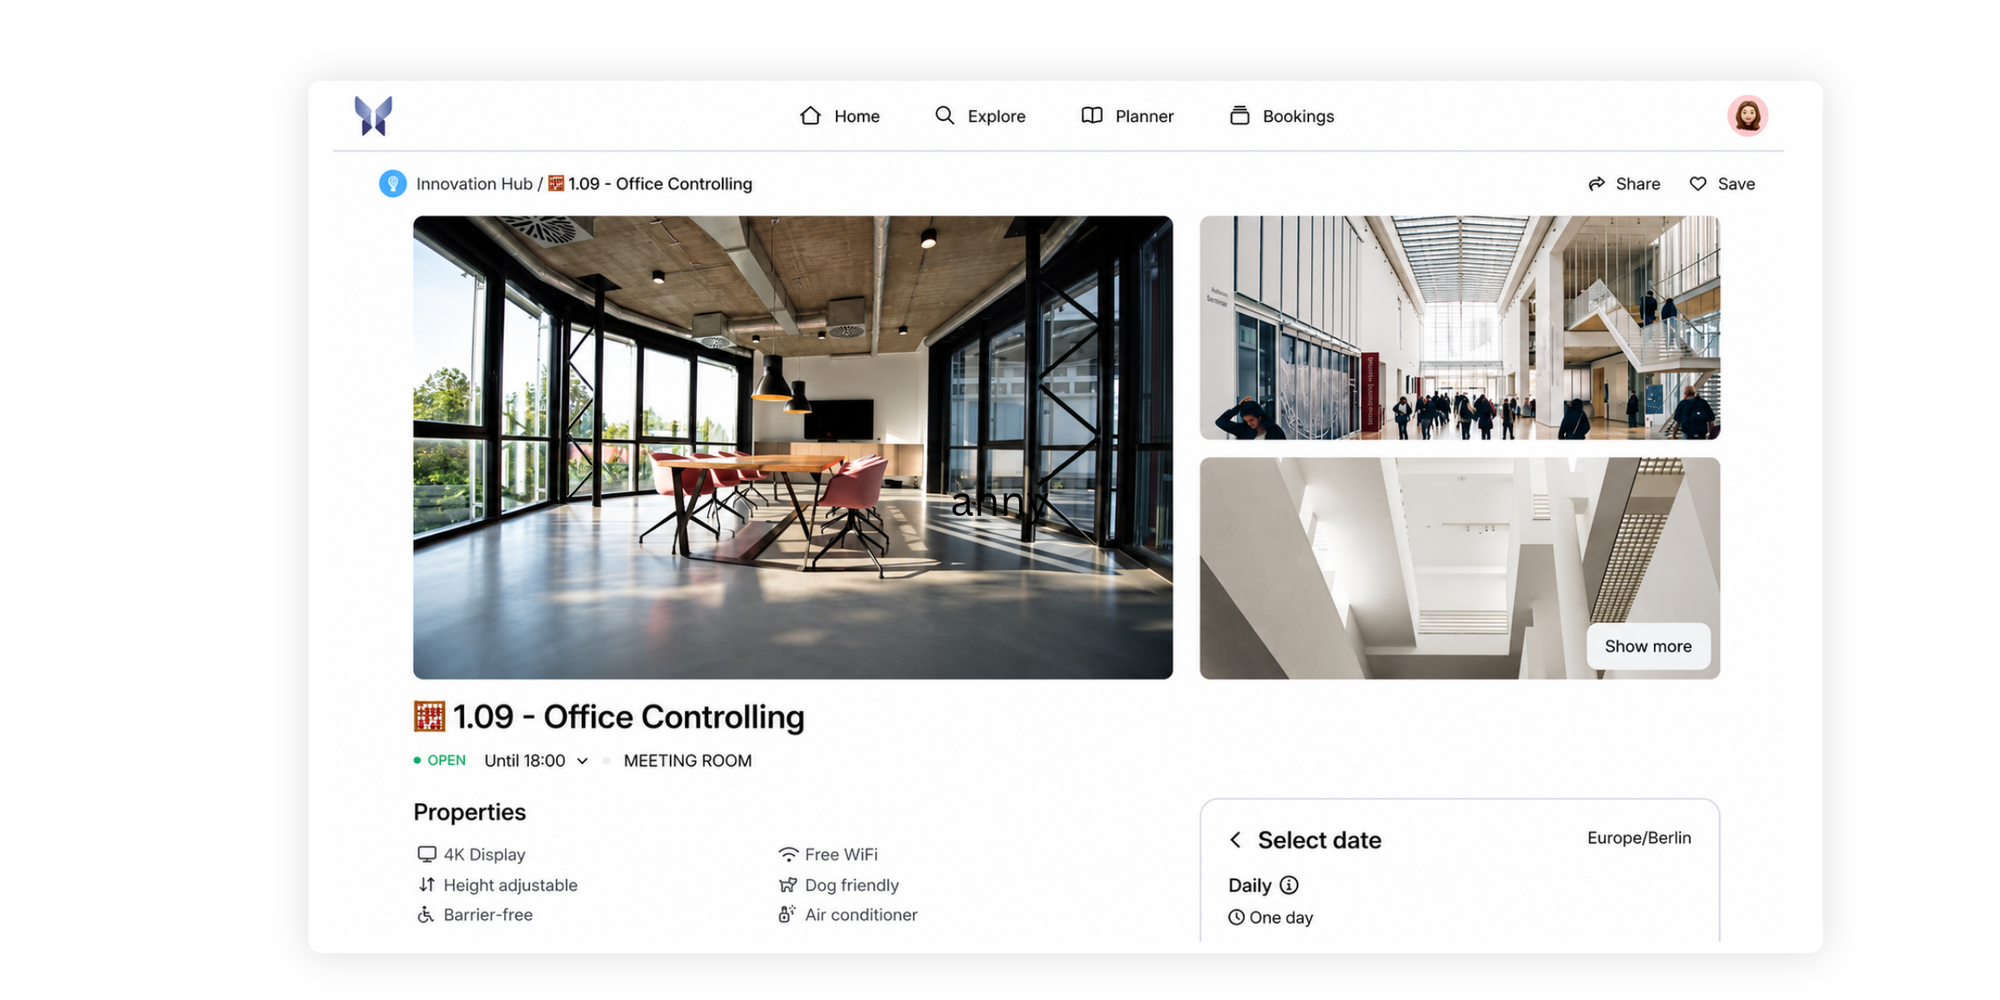Click the Height adjustable arrows icon
Viewport: 2000px width, 1000px height.
[x=427, y=884]
